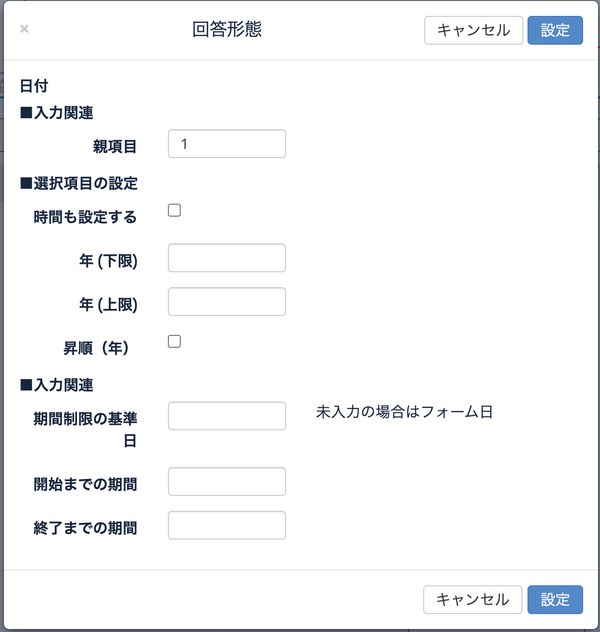Click the 終了までの期間 input field
600x632 pixels.
(227, 525)
